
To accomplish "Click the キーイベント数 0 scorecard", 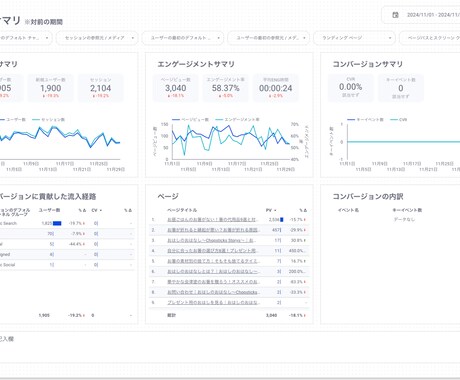I will click(401, 88).
